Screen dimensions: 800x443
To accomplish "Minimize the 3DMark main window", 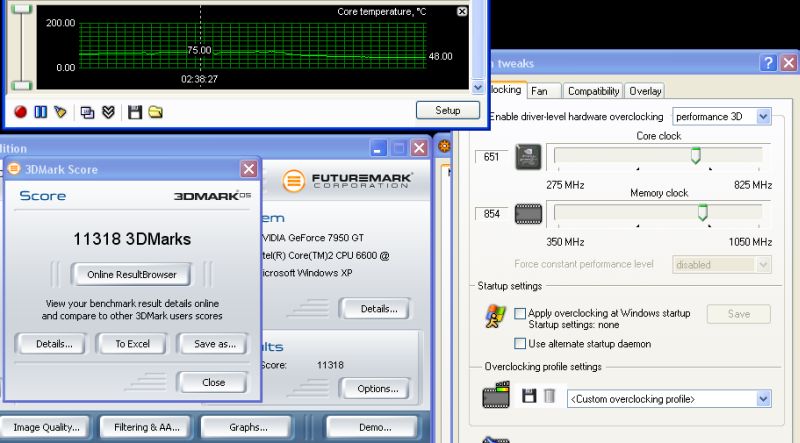I will coord(378,149).
